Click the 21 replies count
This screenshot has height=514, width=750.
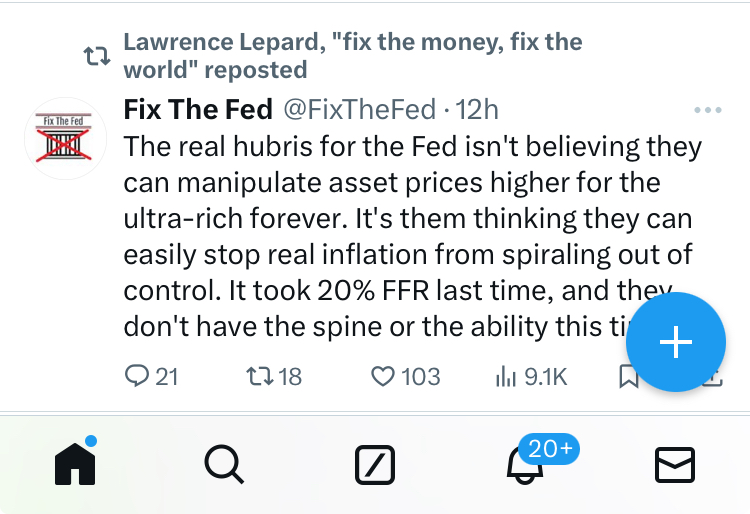click(x=166, y=376)
